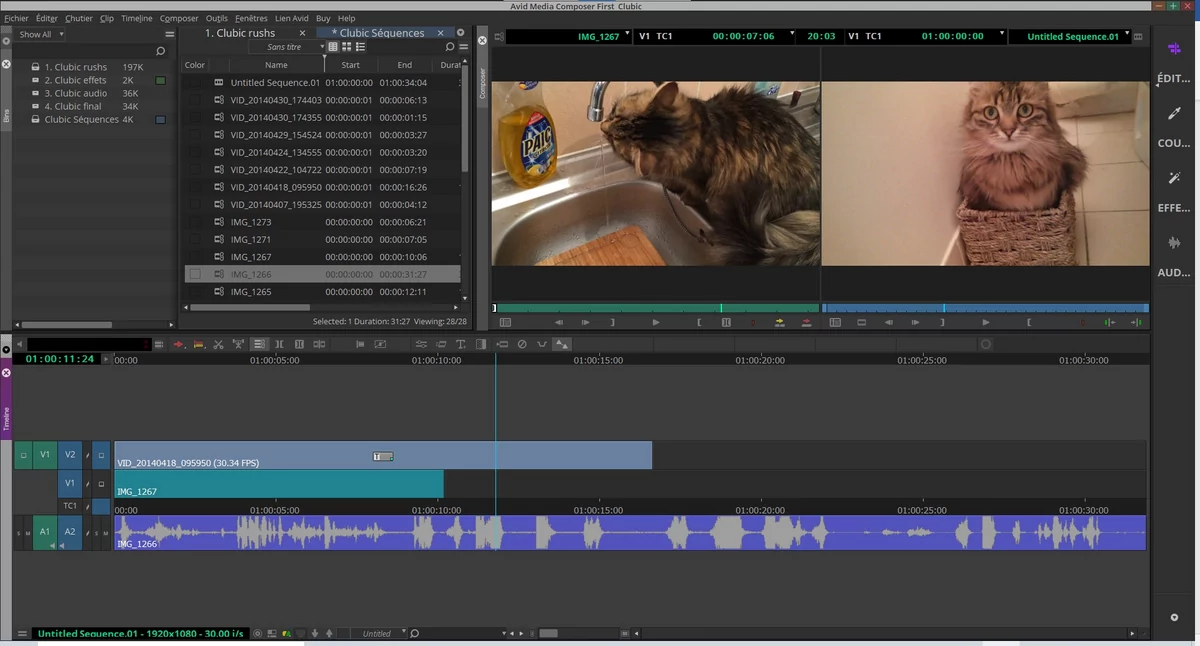Click search icon in bin container sidebar
Image resolution: width=1200 pixels, height=646 pixels.
[x=160, y=51]
